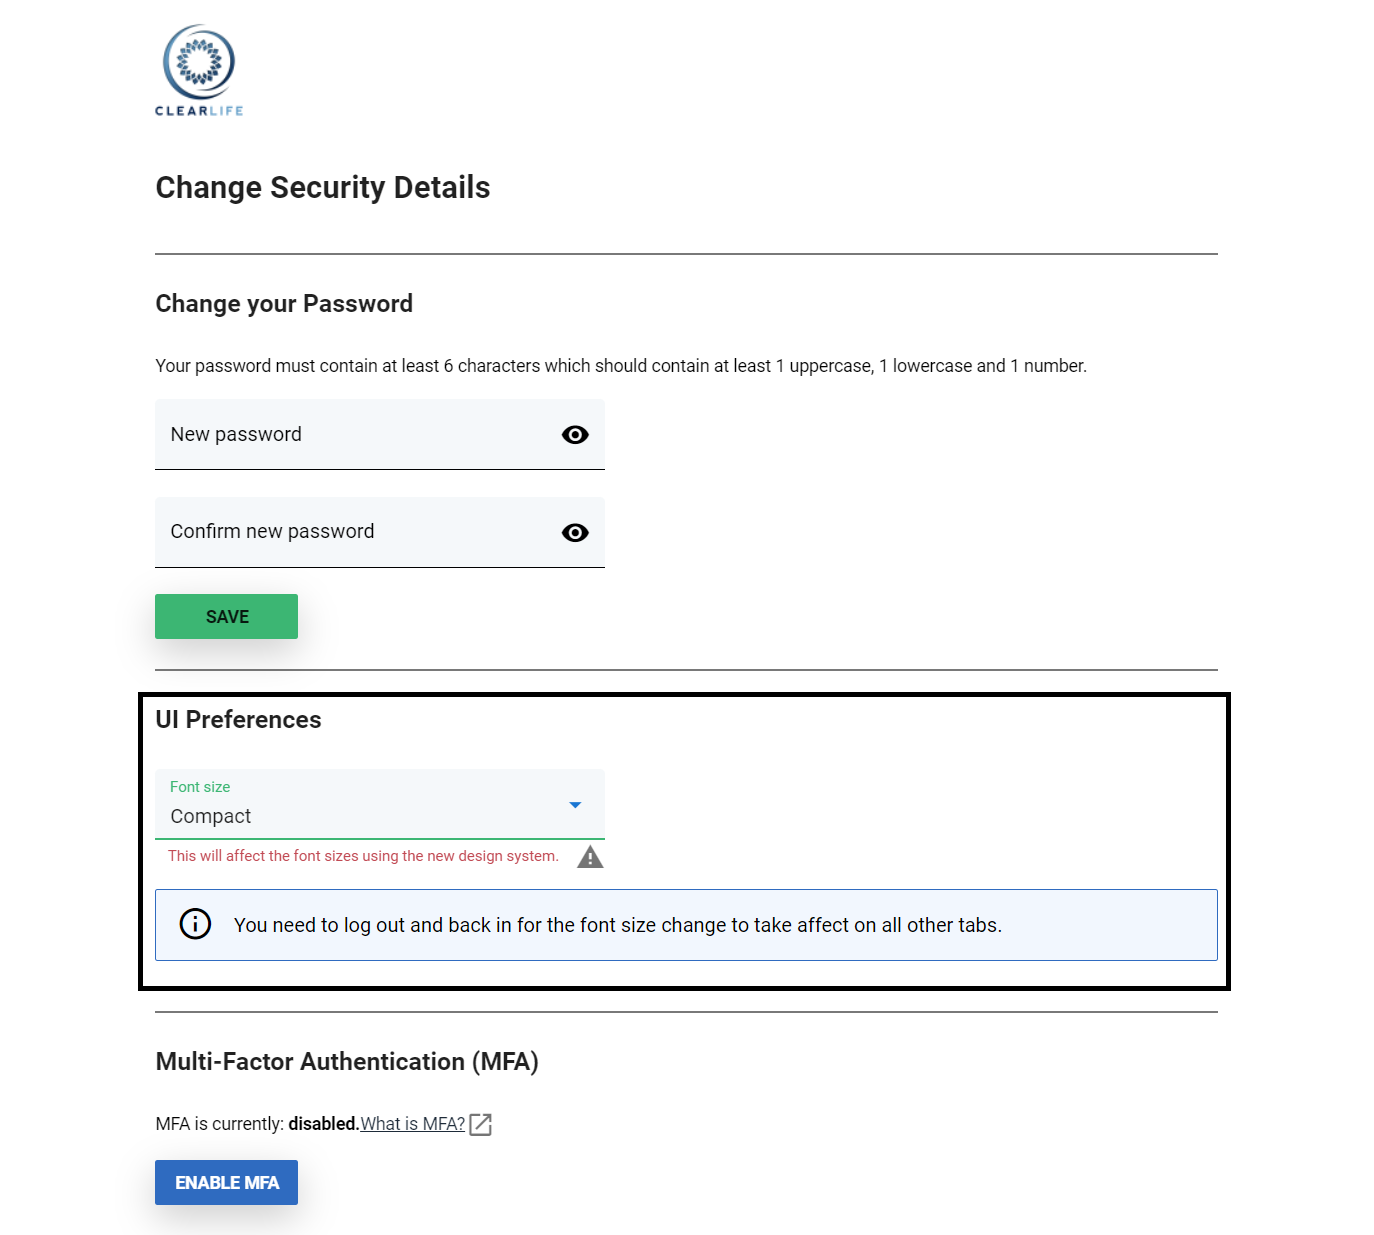Image resolution: width=1374 pixels, height=1235 pixels.
Task: Click the info circle icon in the banner
Action: [195, 924]
